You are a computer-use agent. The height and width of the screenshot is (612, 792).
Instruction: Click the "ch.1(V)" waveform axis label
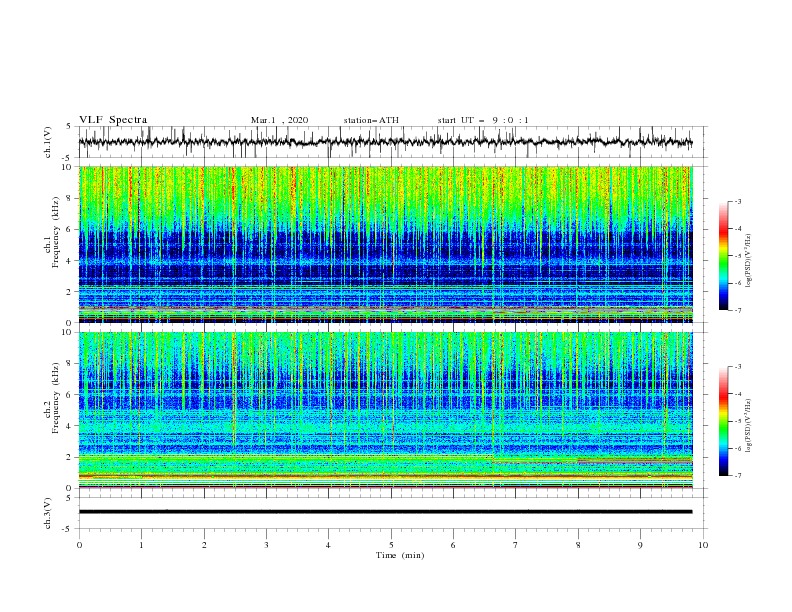coord(48,142)
